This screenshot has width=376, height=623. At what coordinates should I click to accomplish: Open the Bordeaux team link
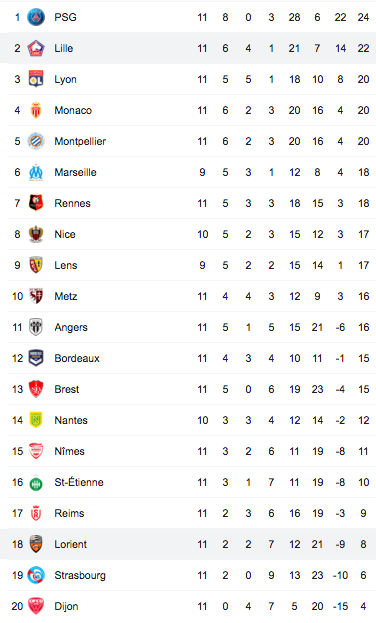coord(77,358)
